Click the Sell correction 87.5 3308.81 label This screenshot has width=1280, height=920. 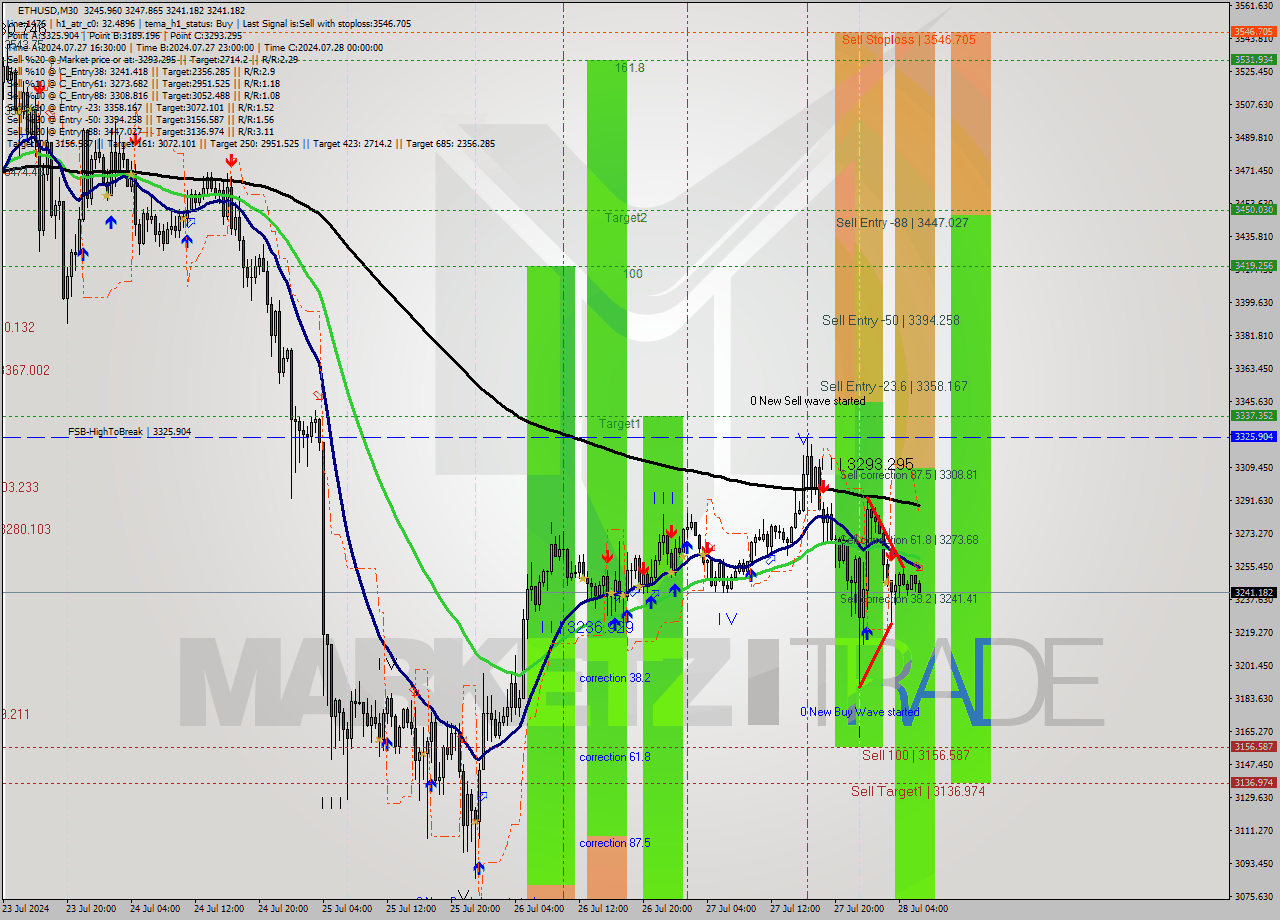(x=909, y=475)
